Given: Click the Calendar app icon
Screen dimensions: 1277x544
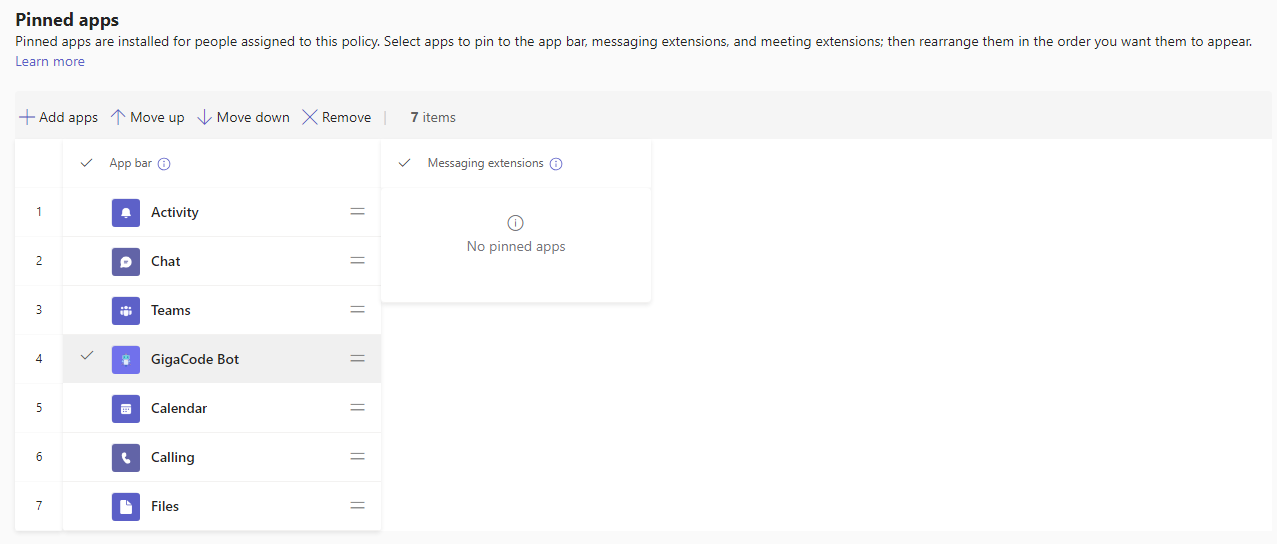Looking at the screenshot, I should (x=126, y=408).
